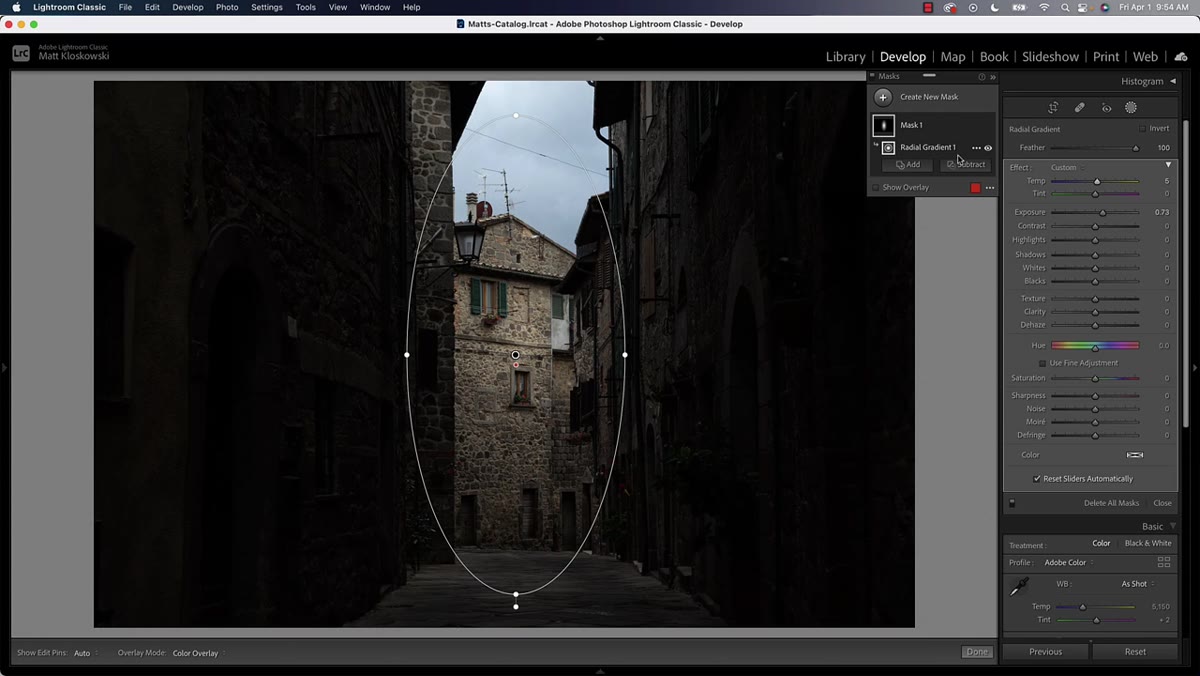
Task: Click the Add button under Radial Gradient 1
Action: tap(908, 165)
